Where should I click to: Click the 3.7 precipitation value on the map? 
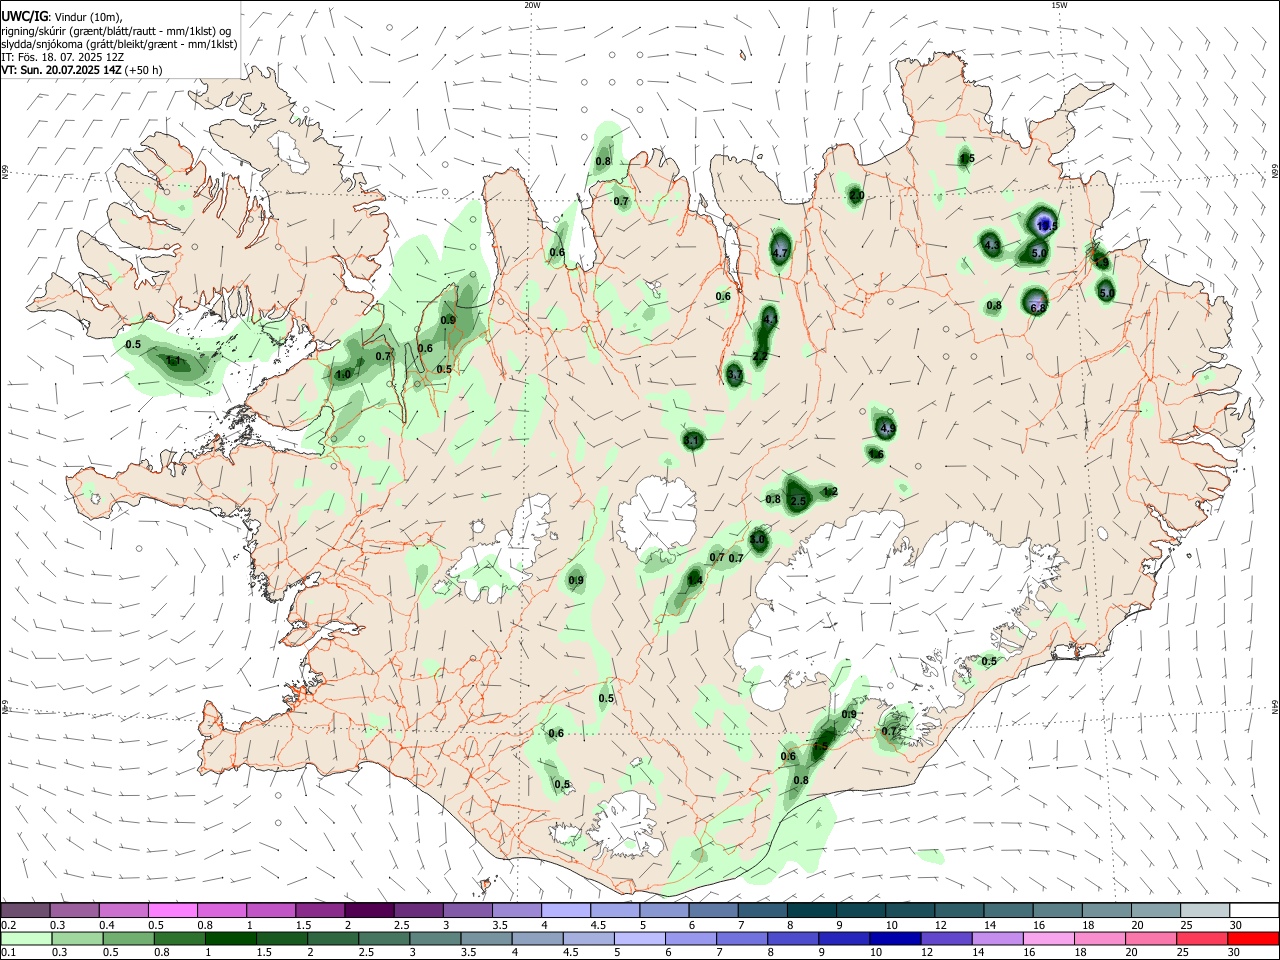(735, 375)
